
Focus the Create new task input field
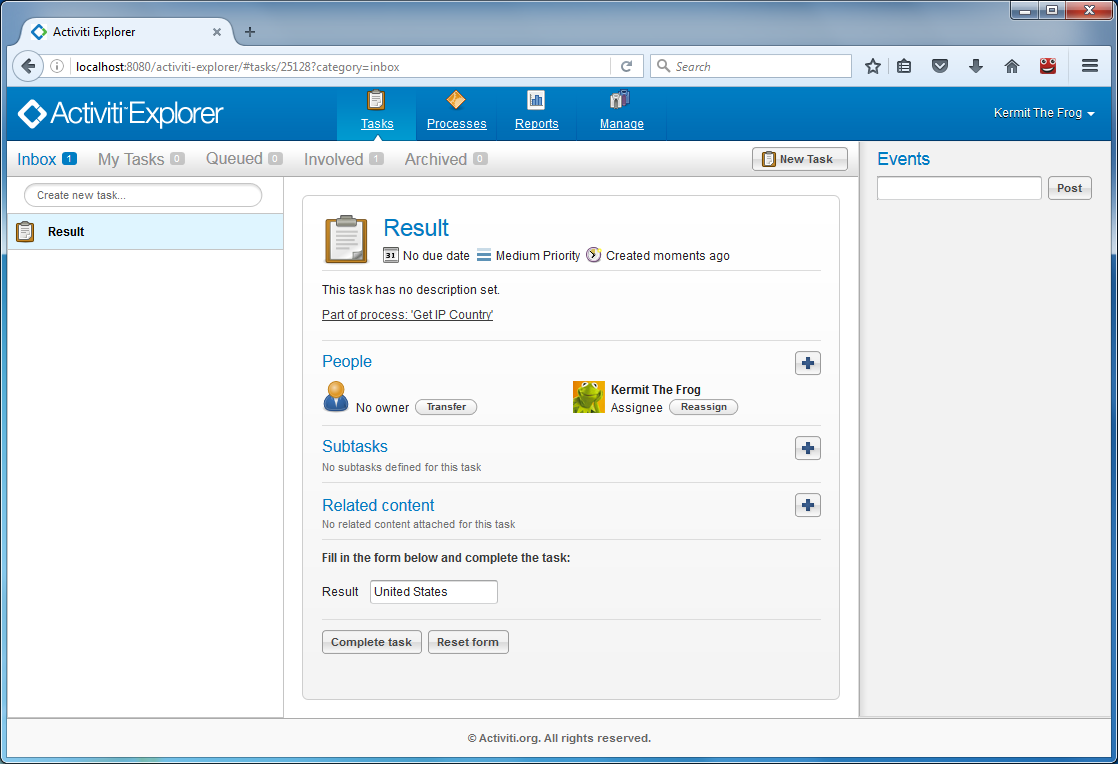(x=143, y=195)
